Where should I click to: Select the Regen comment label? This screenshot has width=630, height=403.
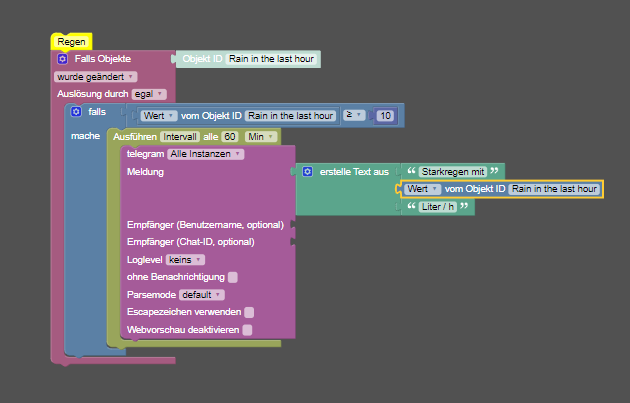point(72,42)
